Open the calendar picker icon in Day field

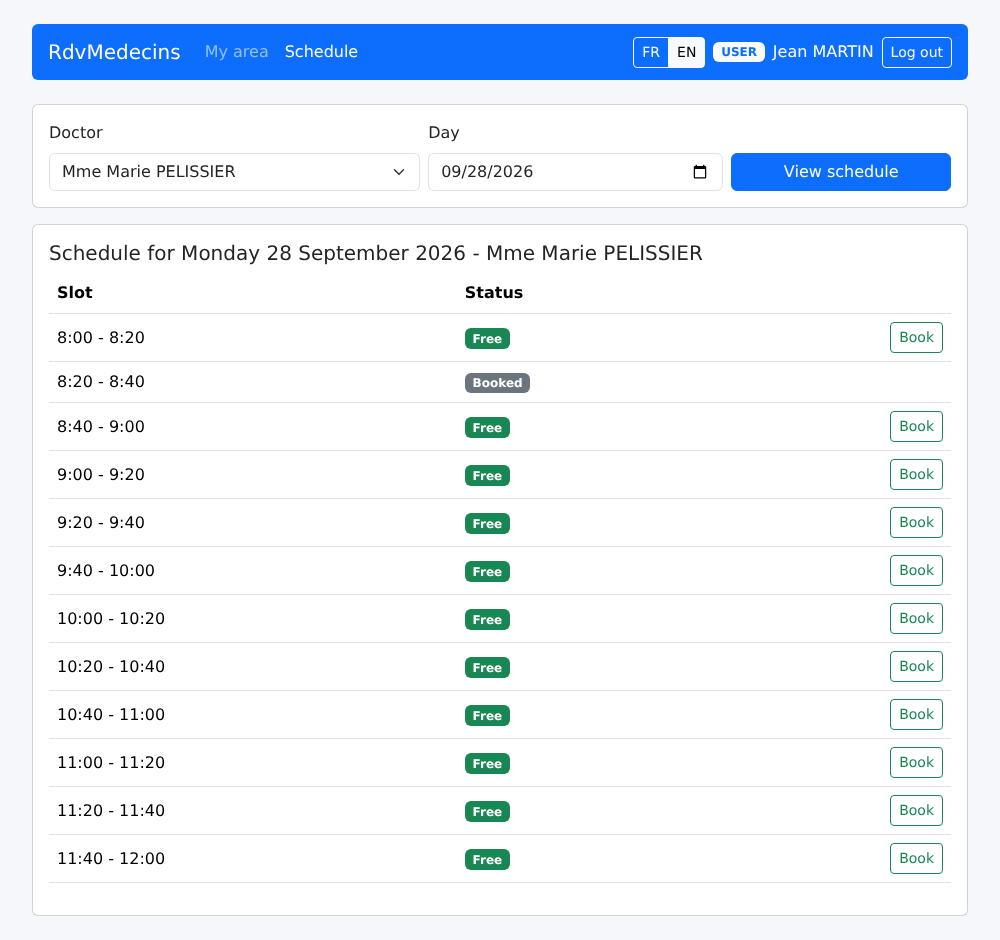coord(700,172)
